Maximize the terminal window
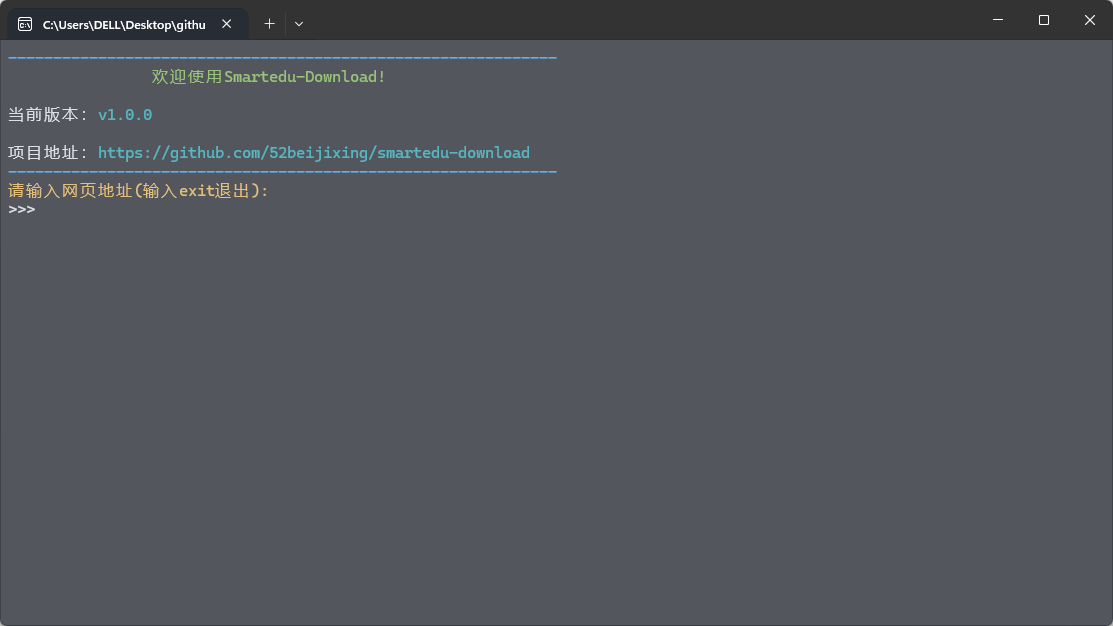The image size is (1113, 626). pos(1043,20)
